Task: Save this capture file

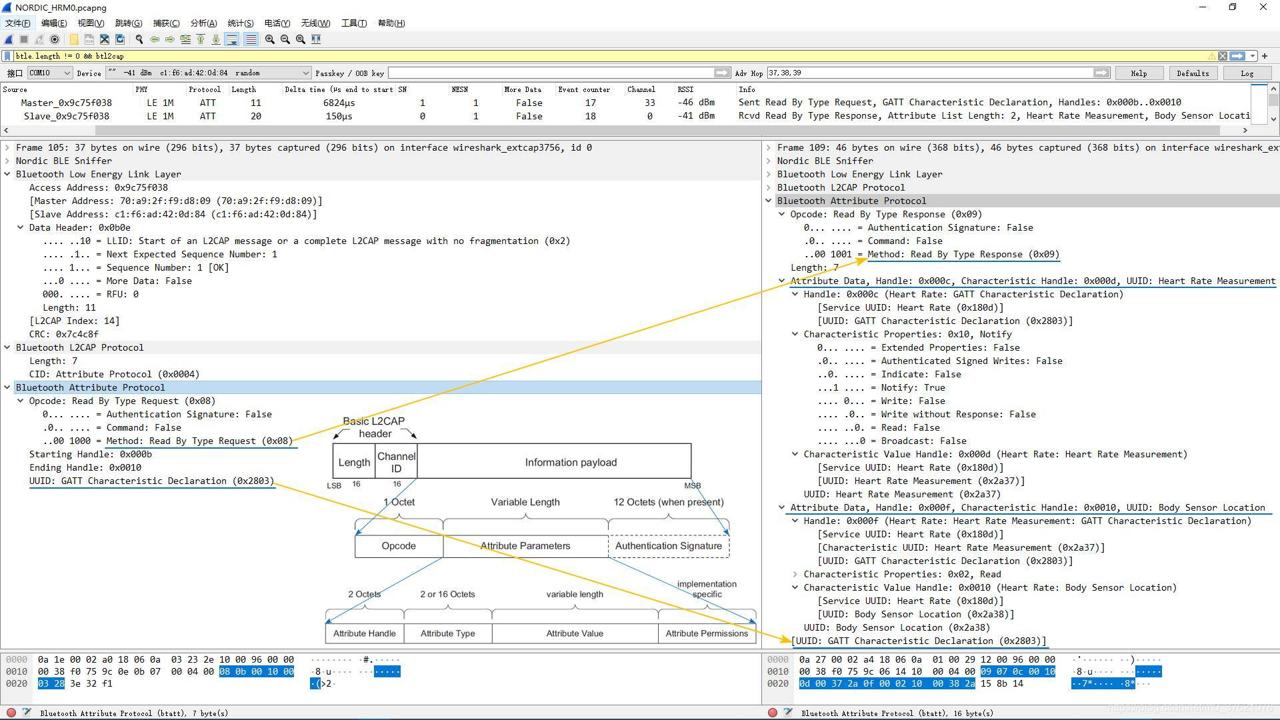Action: [89, 39]
